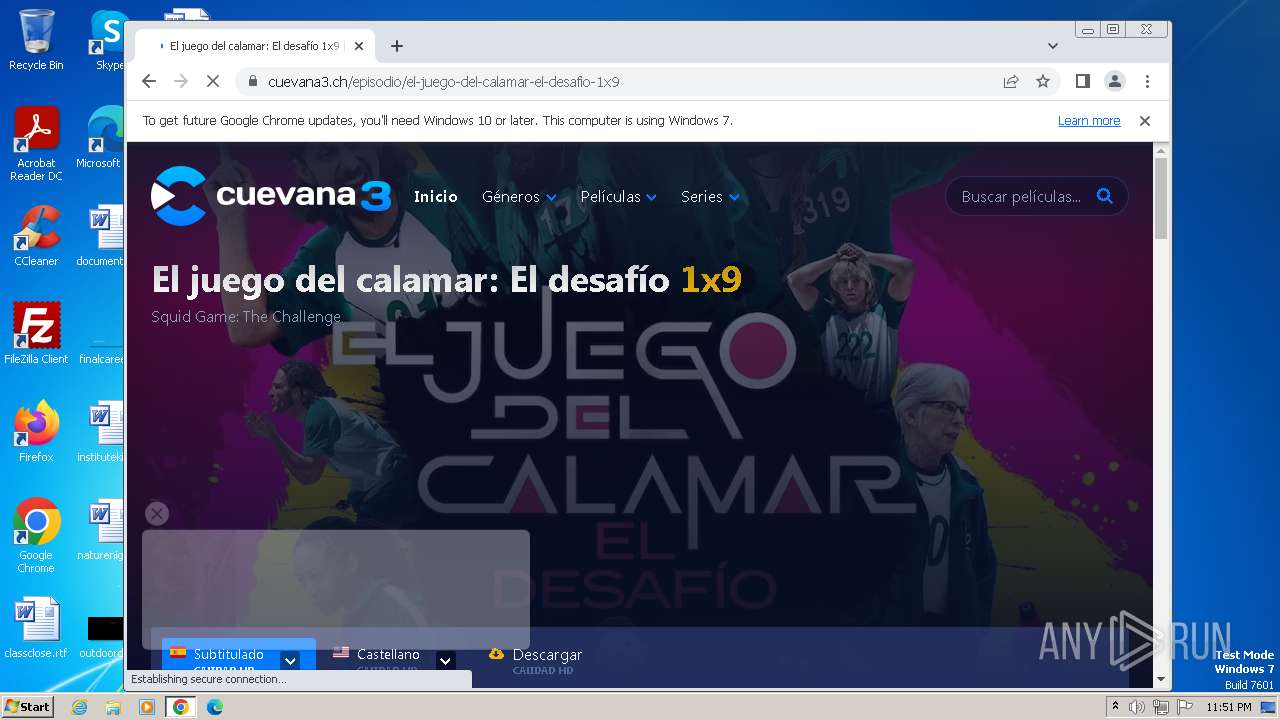The height and width of the screenshot is (720, 1280).
Task: Expand the Géneros dropdown
Action: coord(519,197)
